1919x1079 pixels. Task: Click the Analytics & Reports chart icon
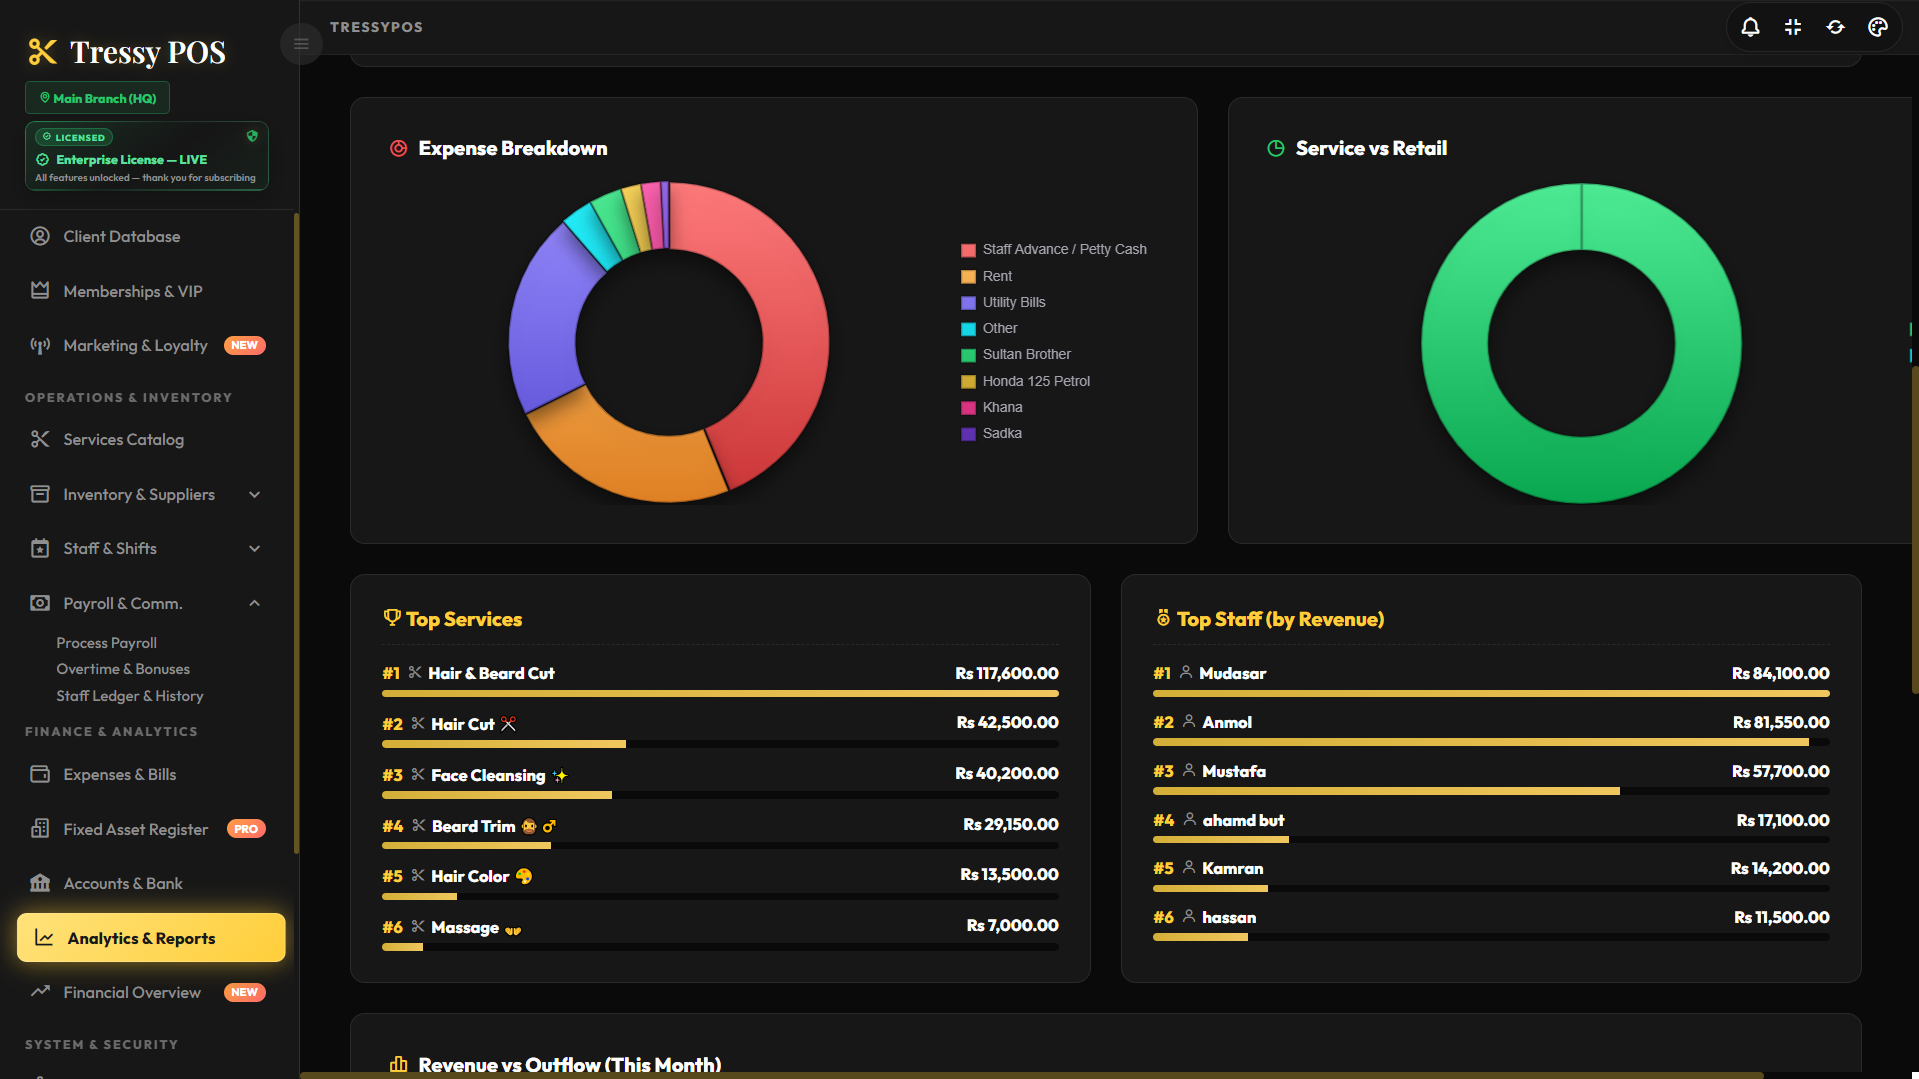pos(44,938)
